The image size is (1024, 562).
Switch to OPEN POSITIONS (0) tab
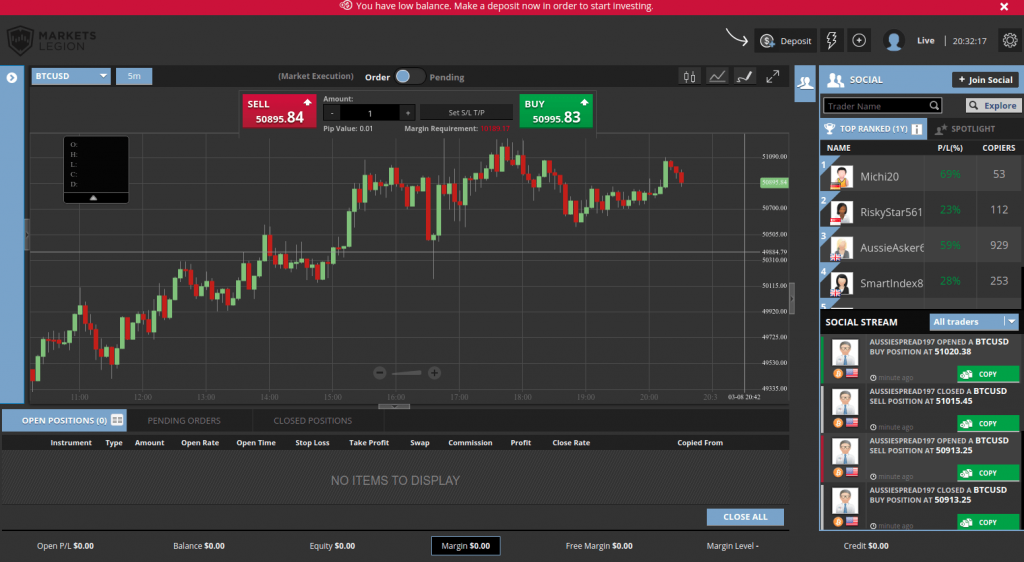click(x=64, y=420)
